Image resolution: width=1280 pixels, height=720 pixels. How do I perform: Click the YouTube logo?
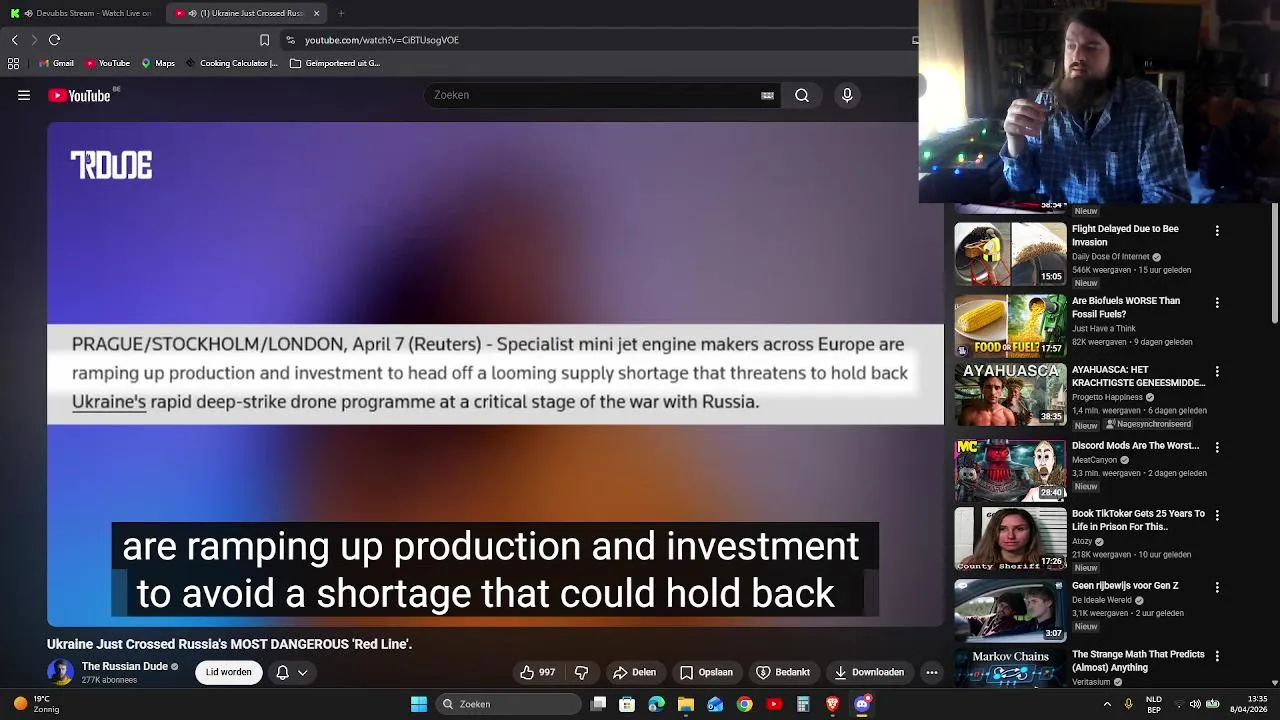[80, 95]
